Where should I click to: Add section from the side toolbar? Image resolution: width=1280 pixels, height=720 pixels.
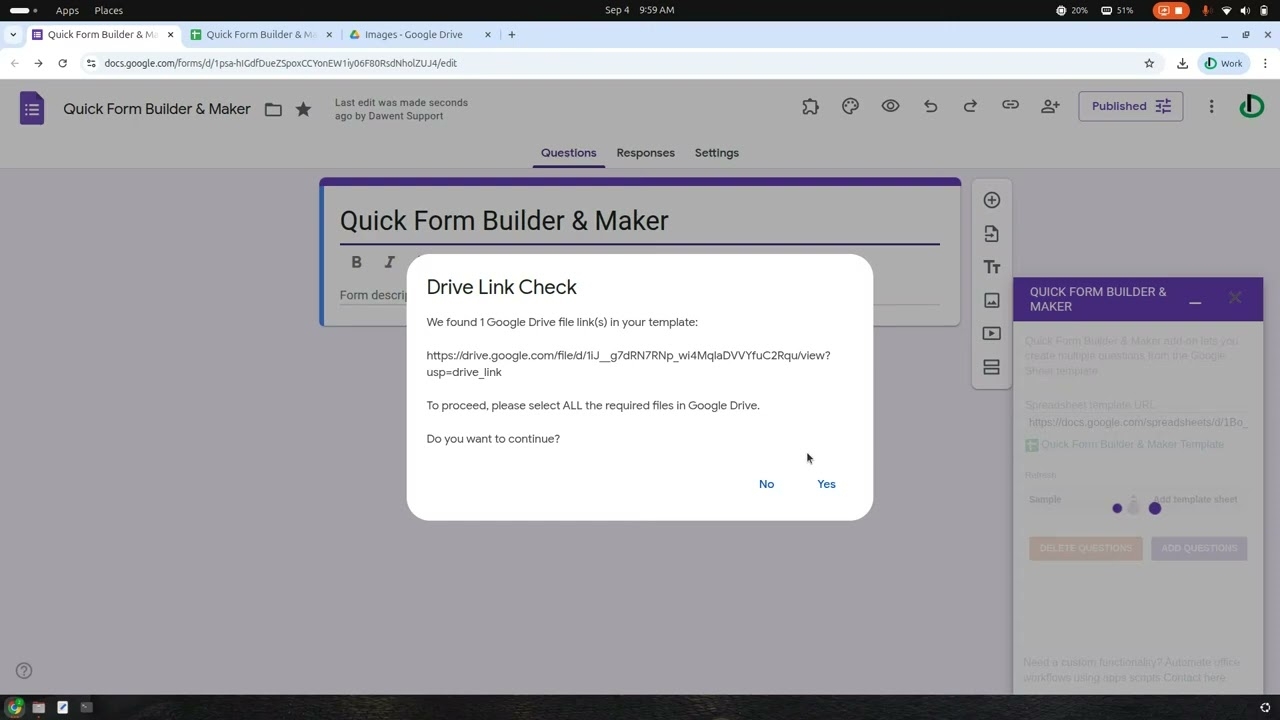coord(991,367)
